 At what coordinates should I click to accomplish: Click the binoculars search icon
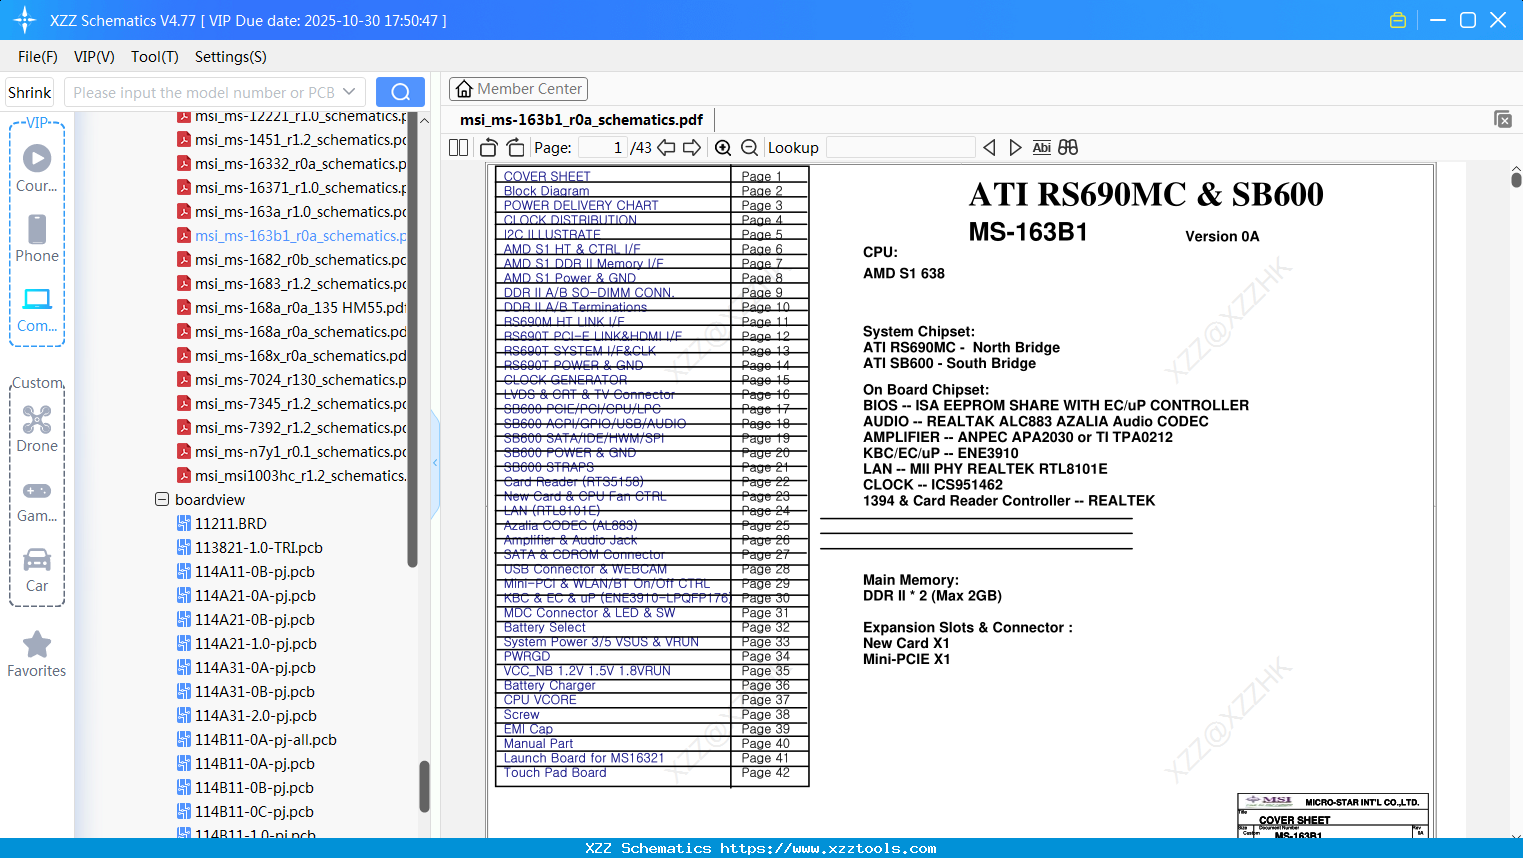pyautogui.click(x=1068, y=148)
